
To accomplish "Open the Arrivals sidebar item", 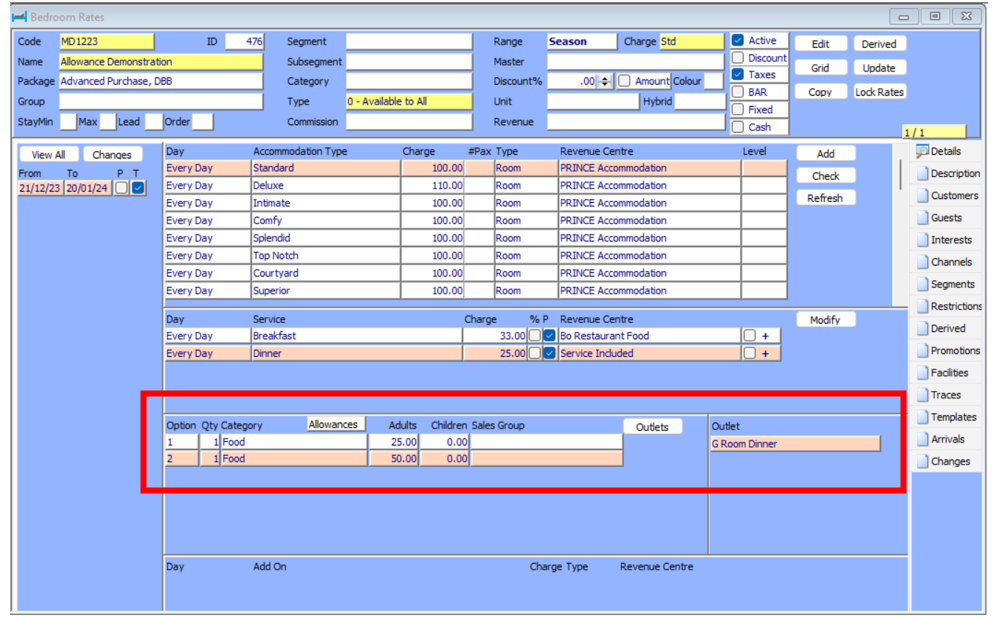I will click(x=940, y=440).
